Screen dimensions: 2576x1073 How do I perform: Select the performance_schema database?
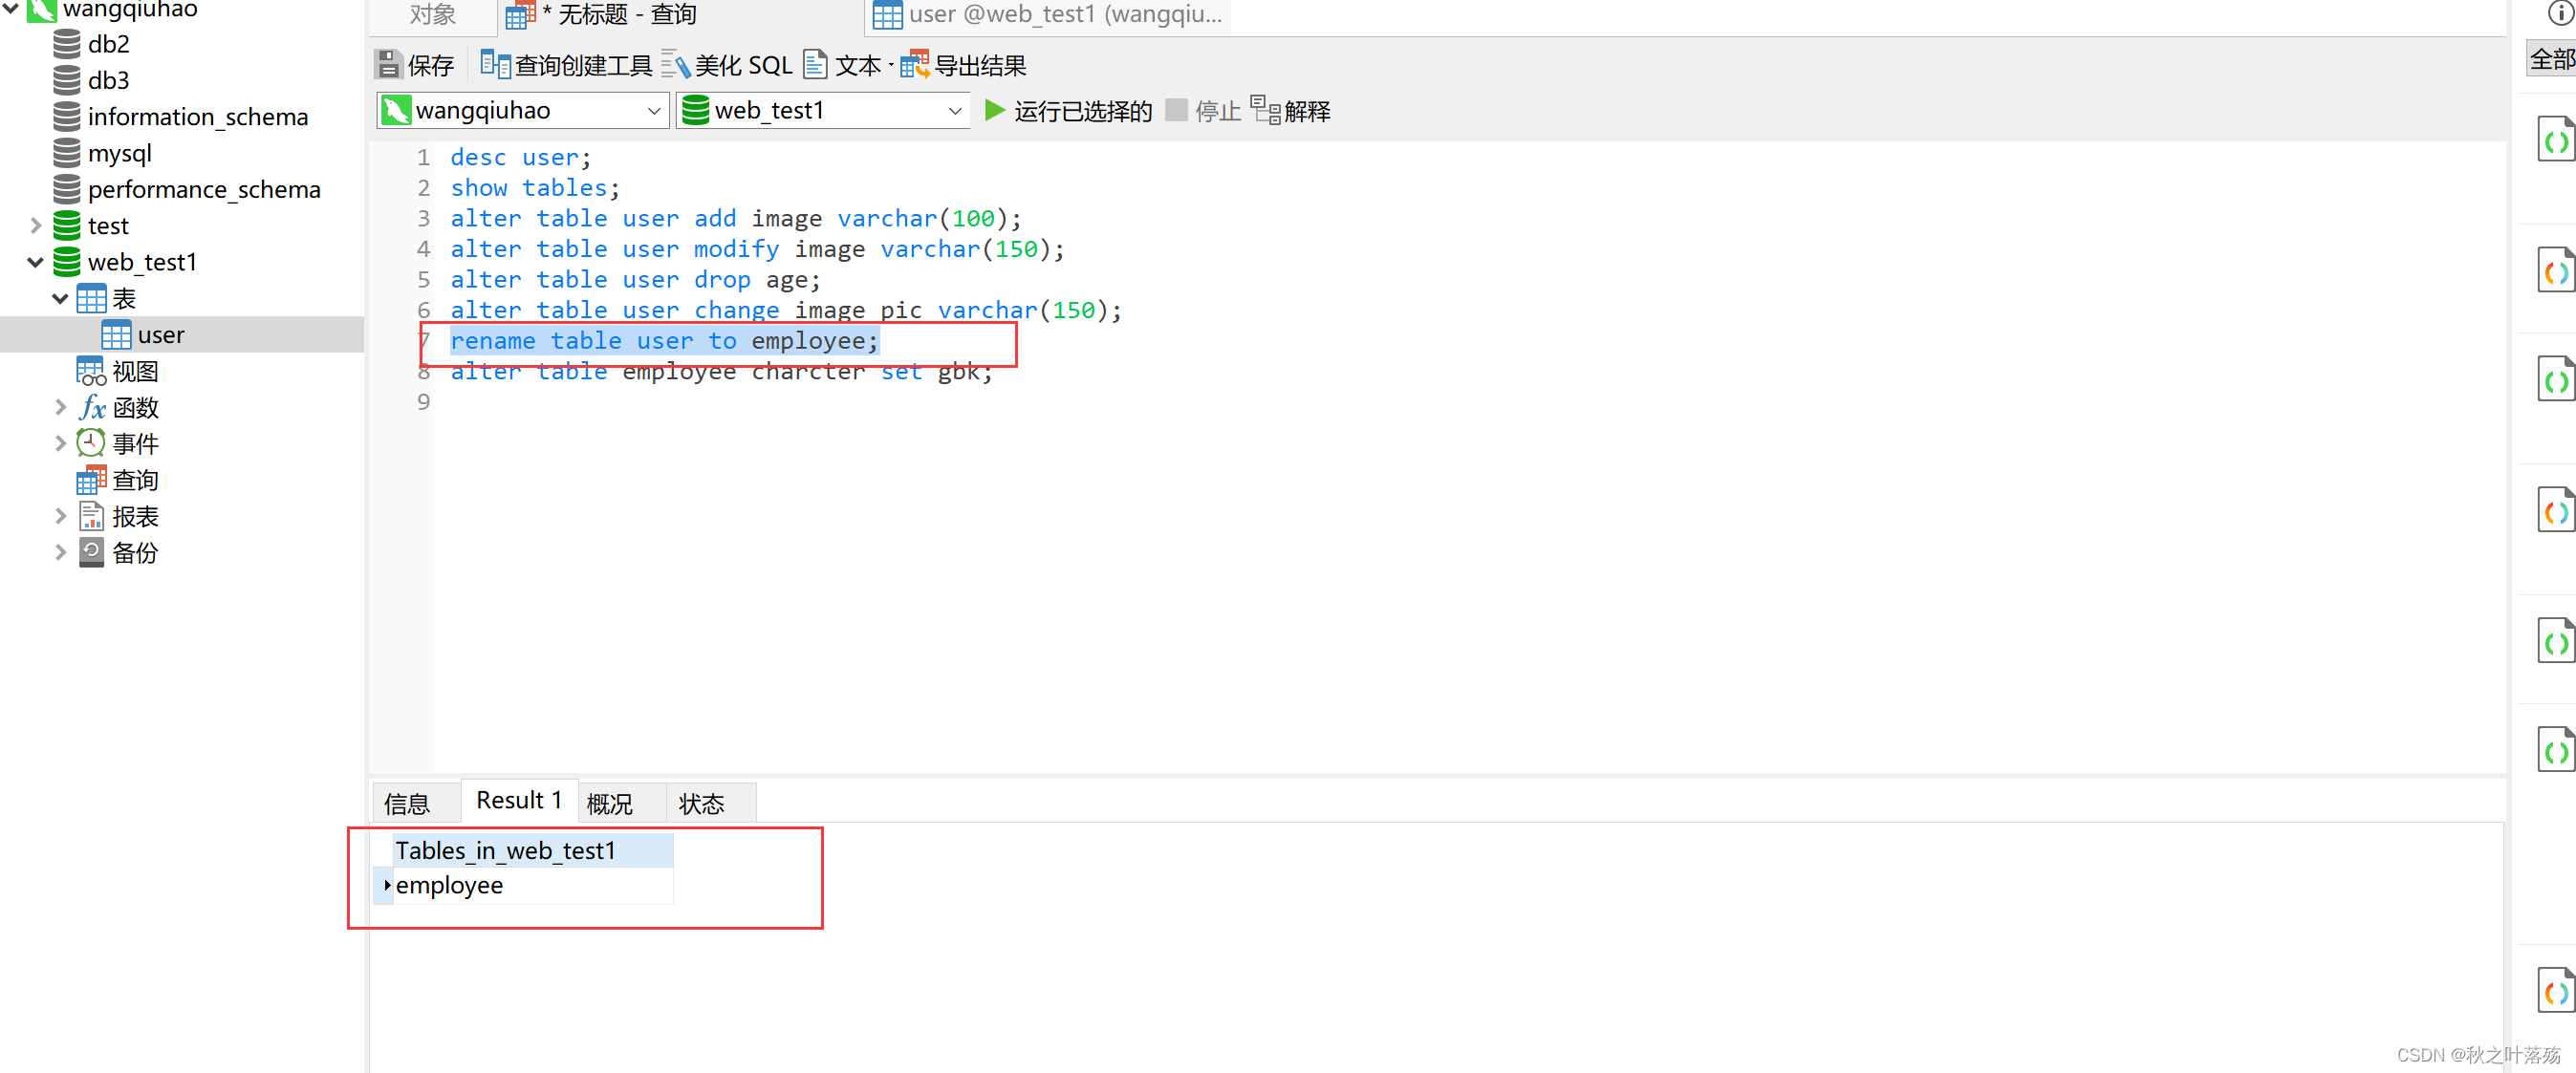click(x=204, y=189)
